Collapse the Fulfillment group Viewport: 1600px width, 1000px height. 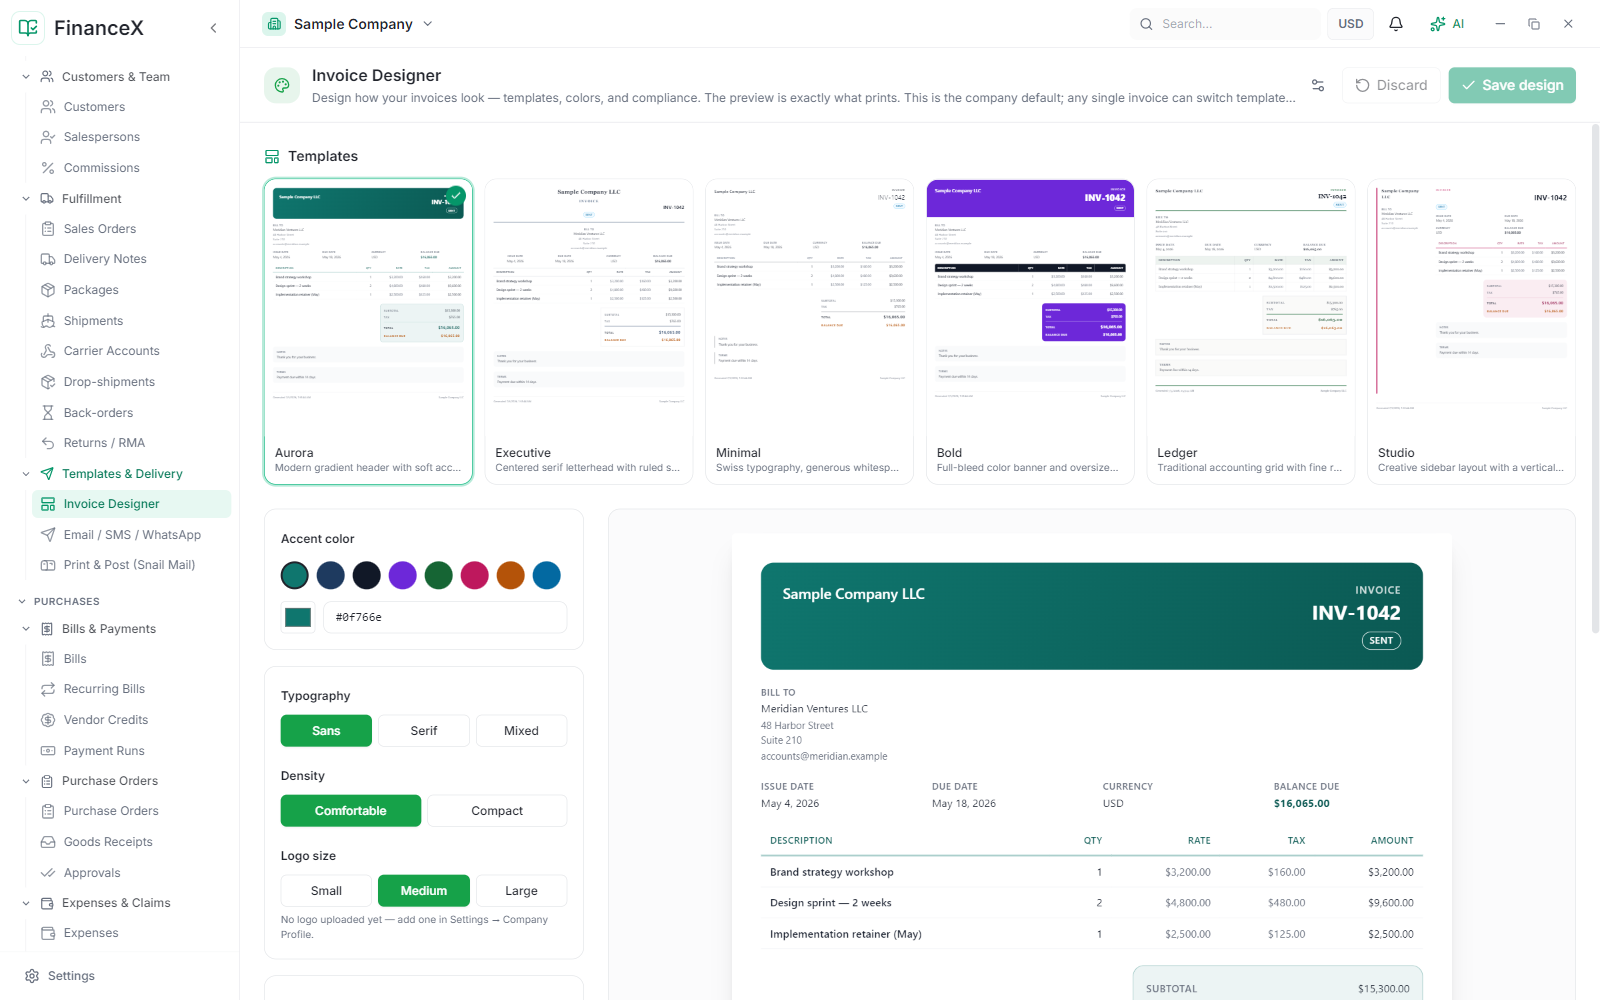[x=26, y=199]
